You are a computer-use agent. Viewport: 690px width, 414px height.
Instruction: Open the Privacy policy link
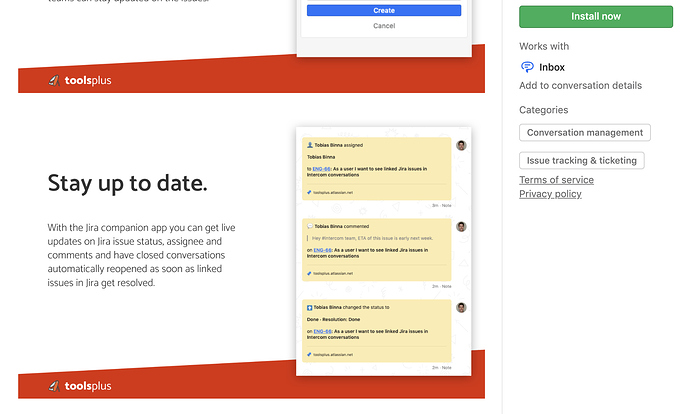pyautogui.click(x=550, y=194)
